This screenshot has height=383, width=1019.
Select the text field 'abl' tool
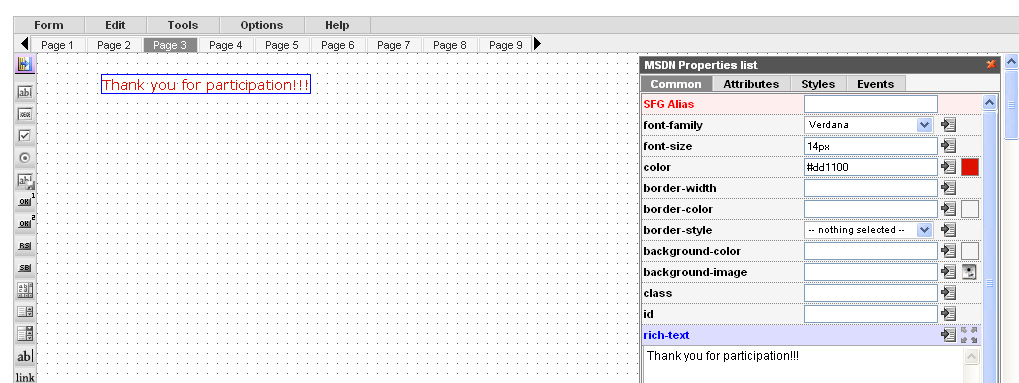point(25,92)
